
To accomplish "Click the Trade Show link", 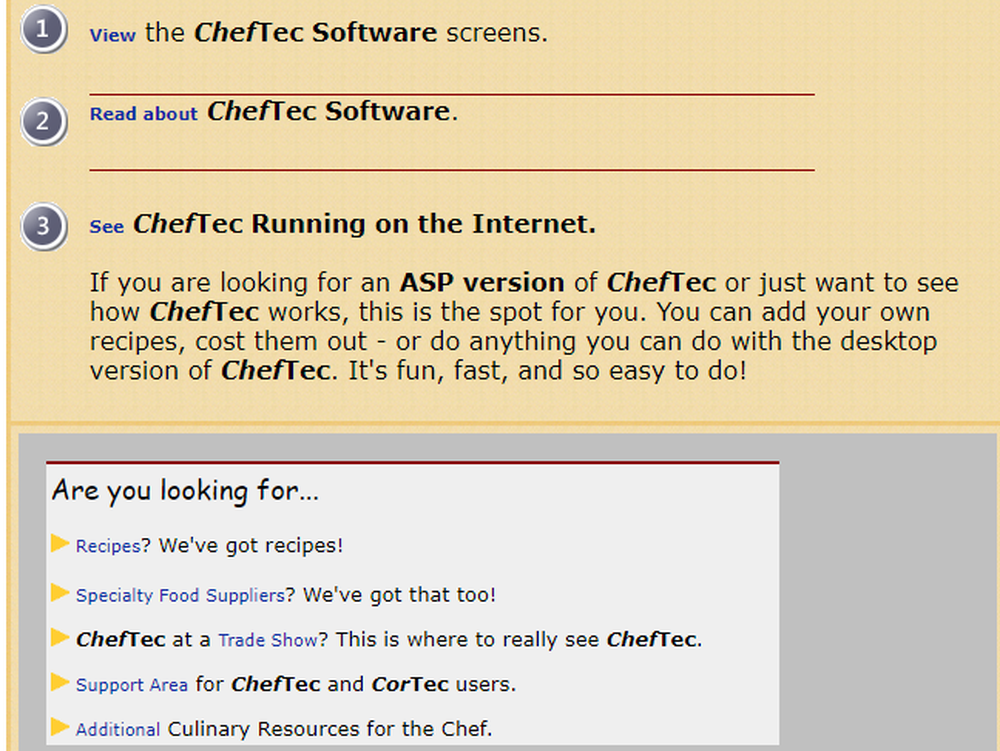I will 268,639.
